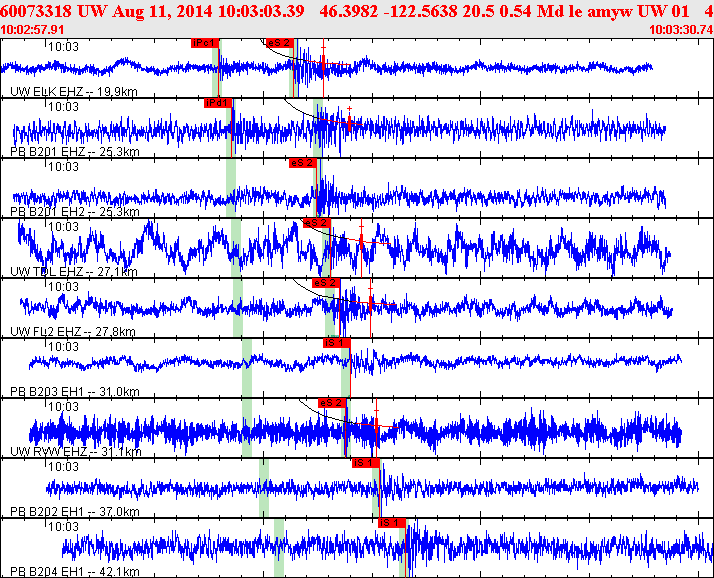Click the UW FL2 EHZ station label
The height and width of the screenshot is (578, 714).
coord(73,332)
